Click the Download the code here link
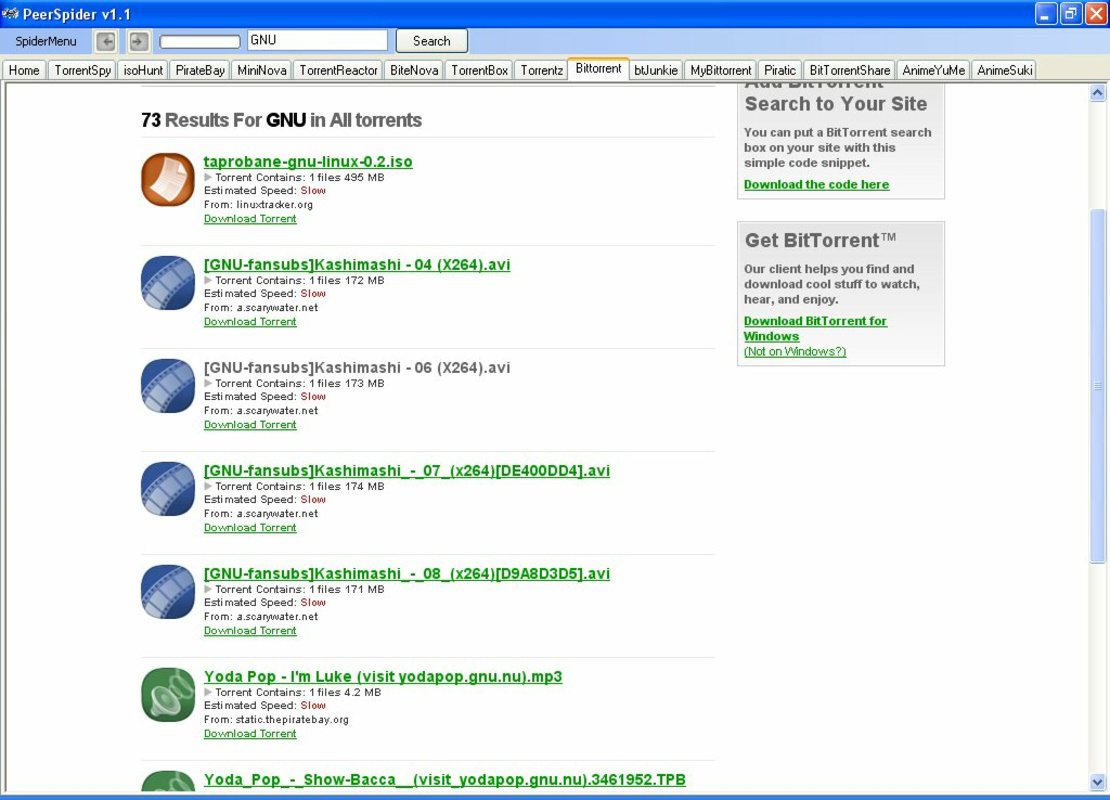The image size is (1110, 800). click(x=816, y=185)
